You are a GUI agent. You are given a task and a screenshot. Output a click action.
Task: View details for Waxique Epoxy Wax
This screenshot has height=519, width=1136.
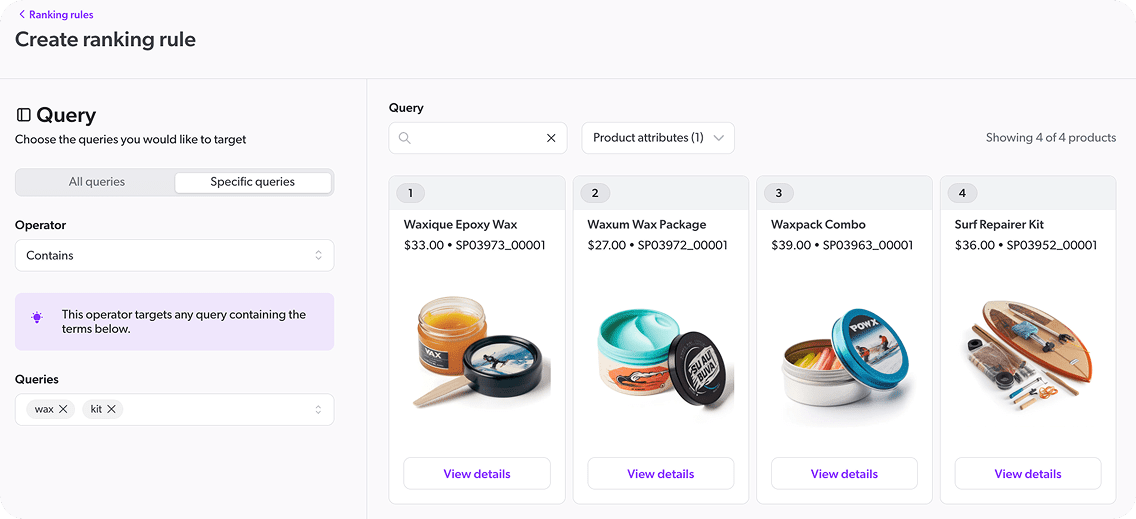[477, 474]
